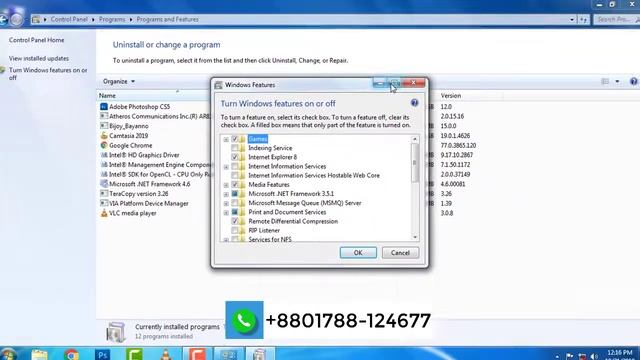Confirm with the OK button
The image size is (640, 360).
pos(358,253)
